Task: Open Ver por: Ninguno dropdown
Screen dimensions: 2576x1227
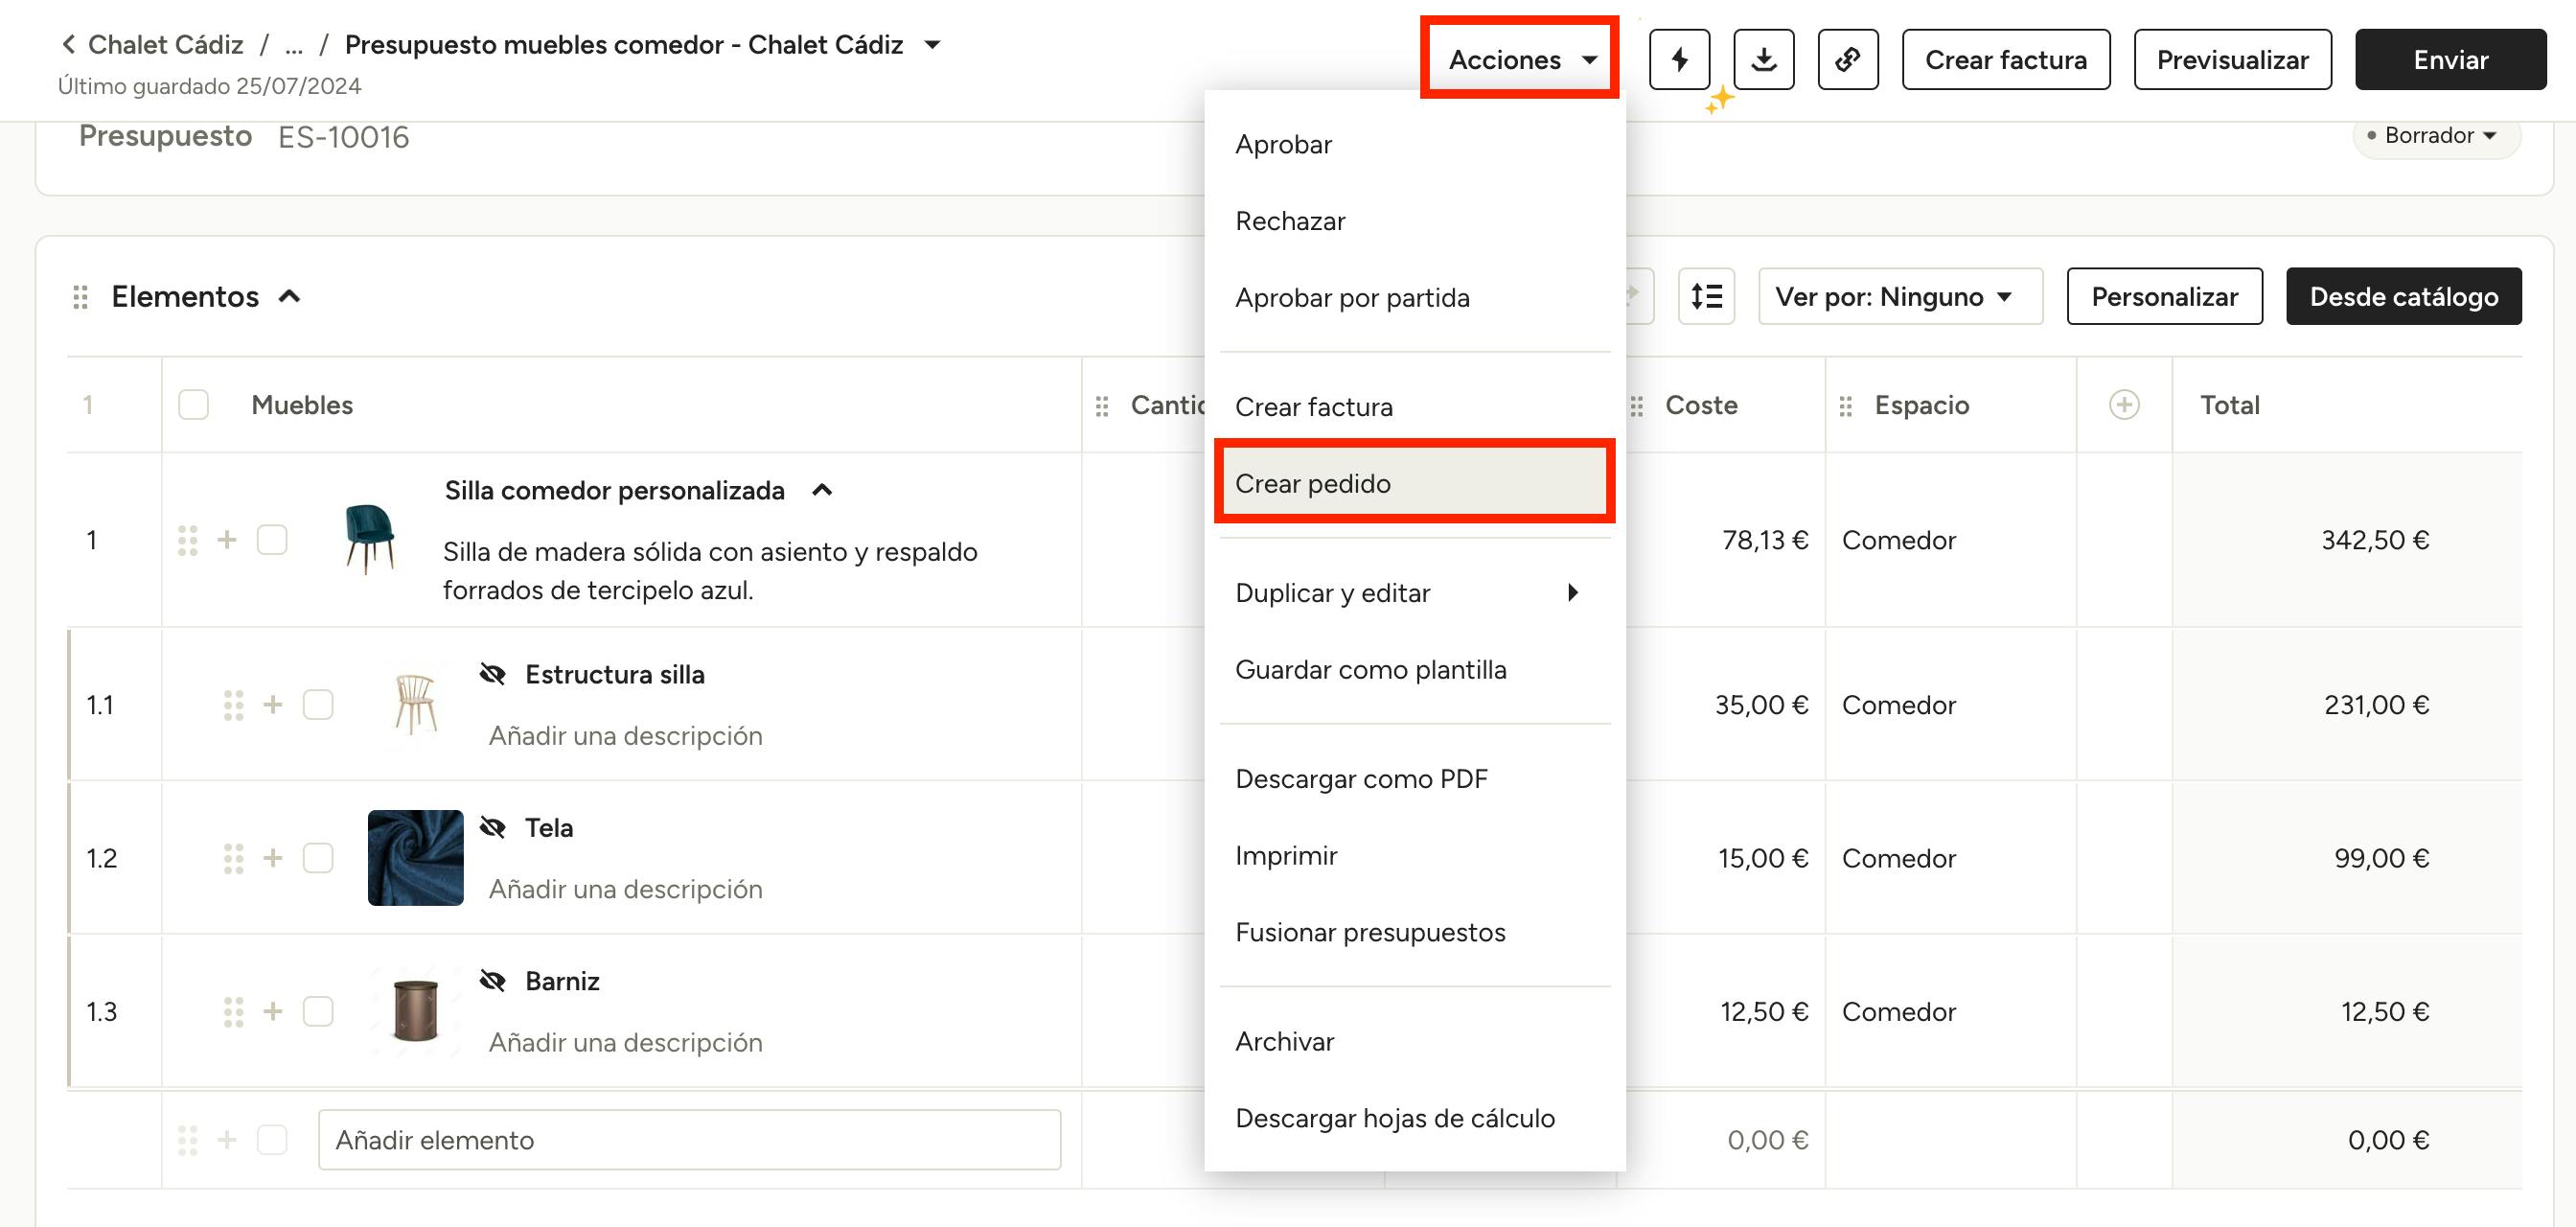Action: (x=1899, y=296)
